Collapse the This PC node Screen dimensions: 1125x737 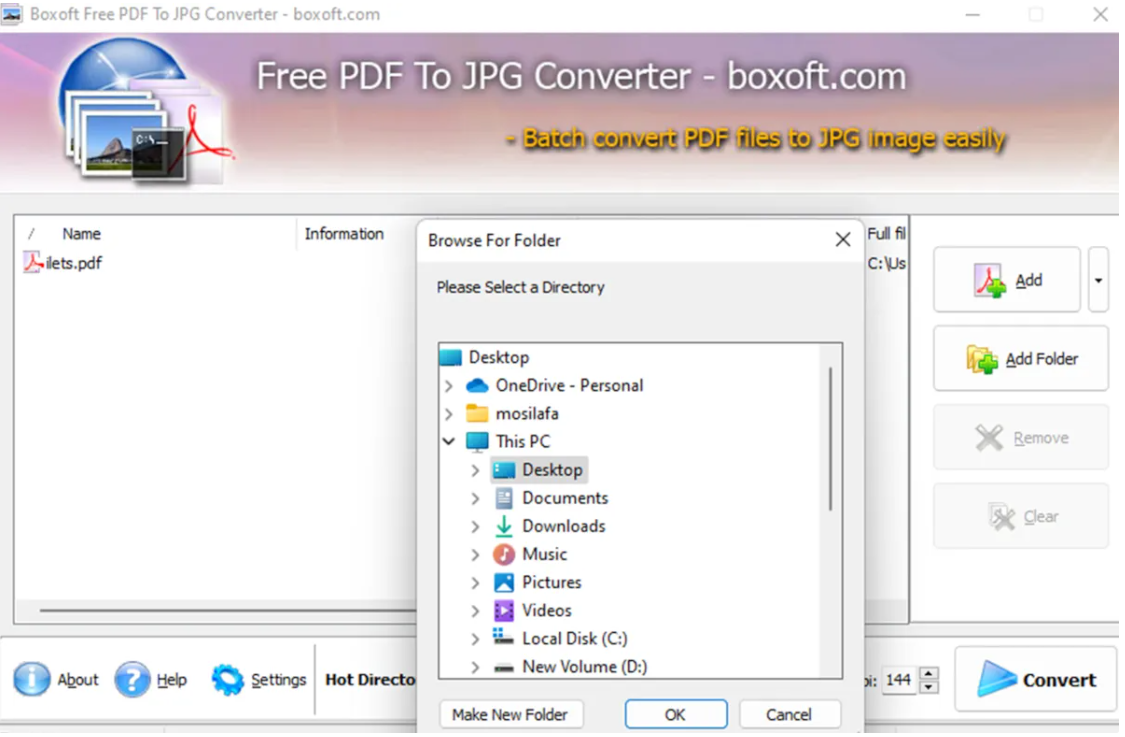(451, 443)
